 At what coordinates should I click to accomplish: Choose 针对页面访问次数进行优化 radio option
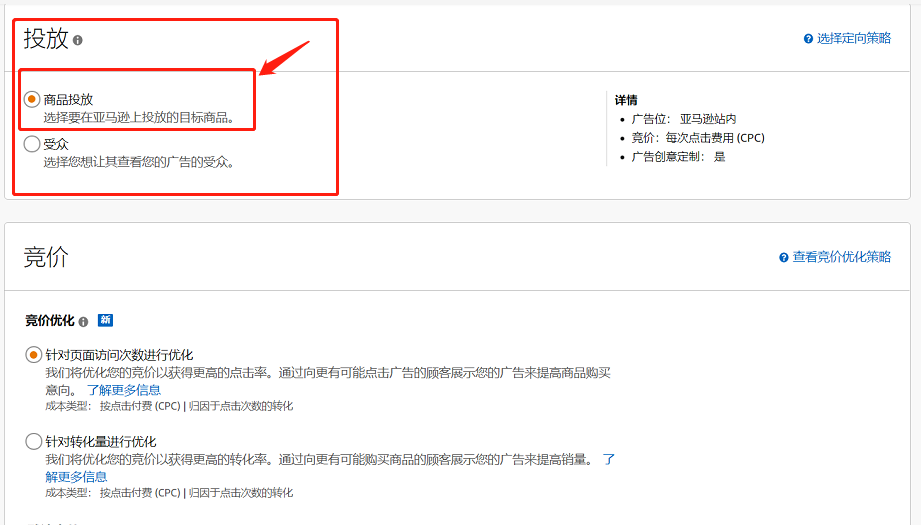pos(33,355)
